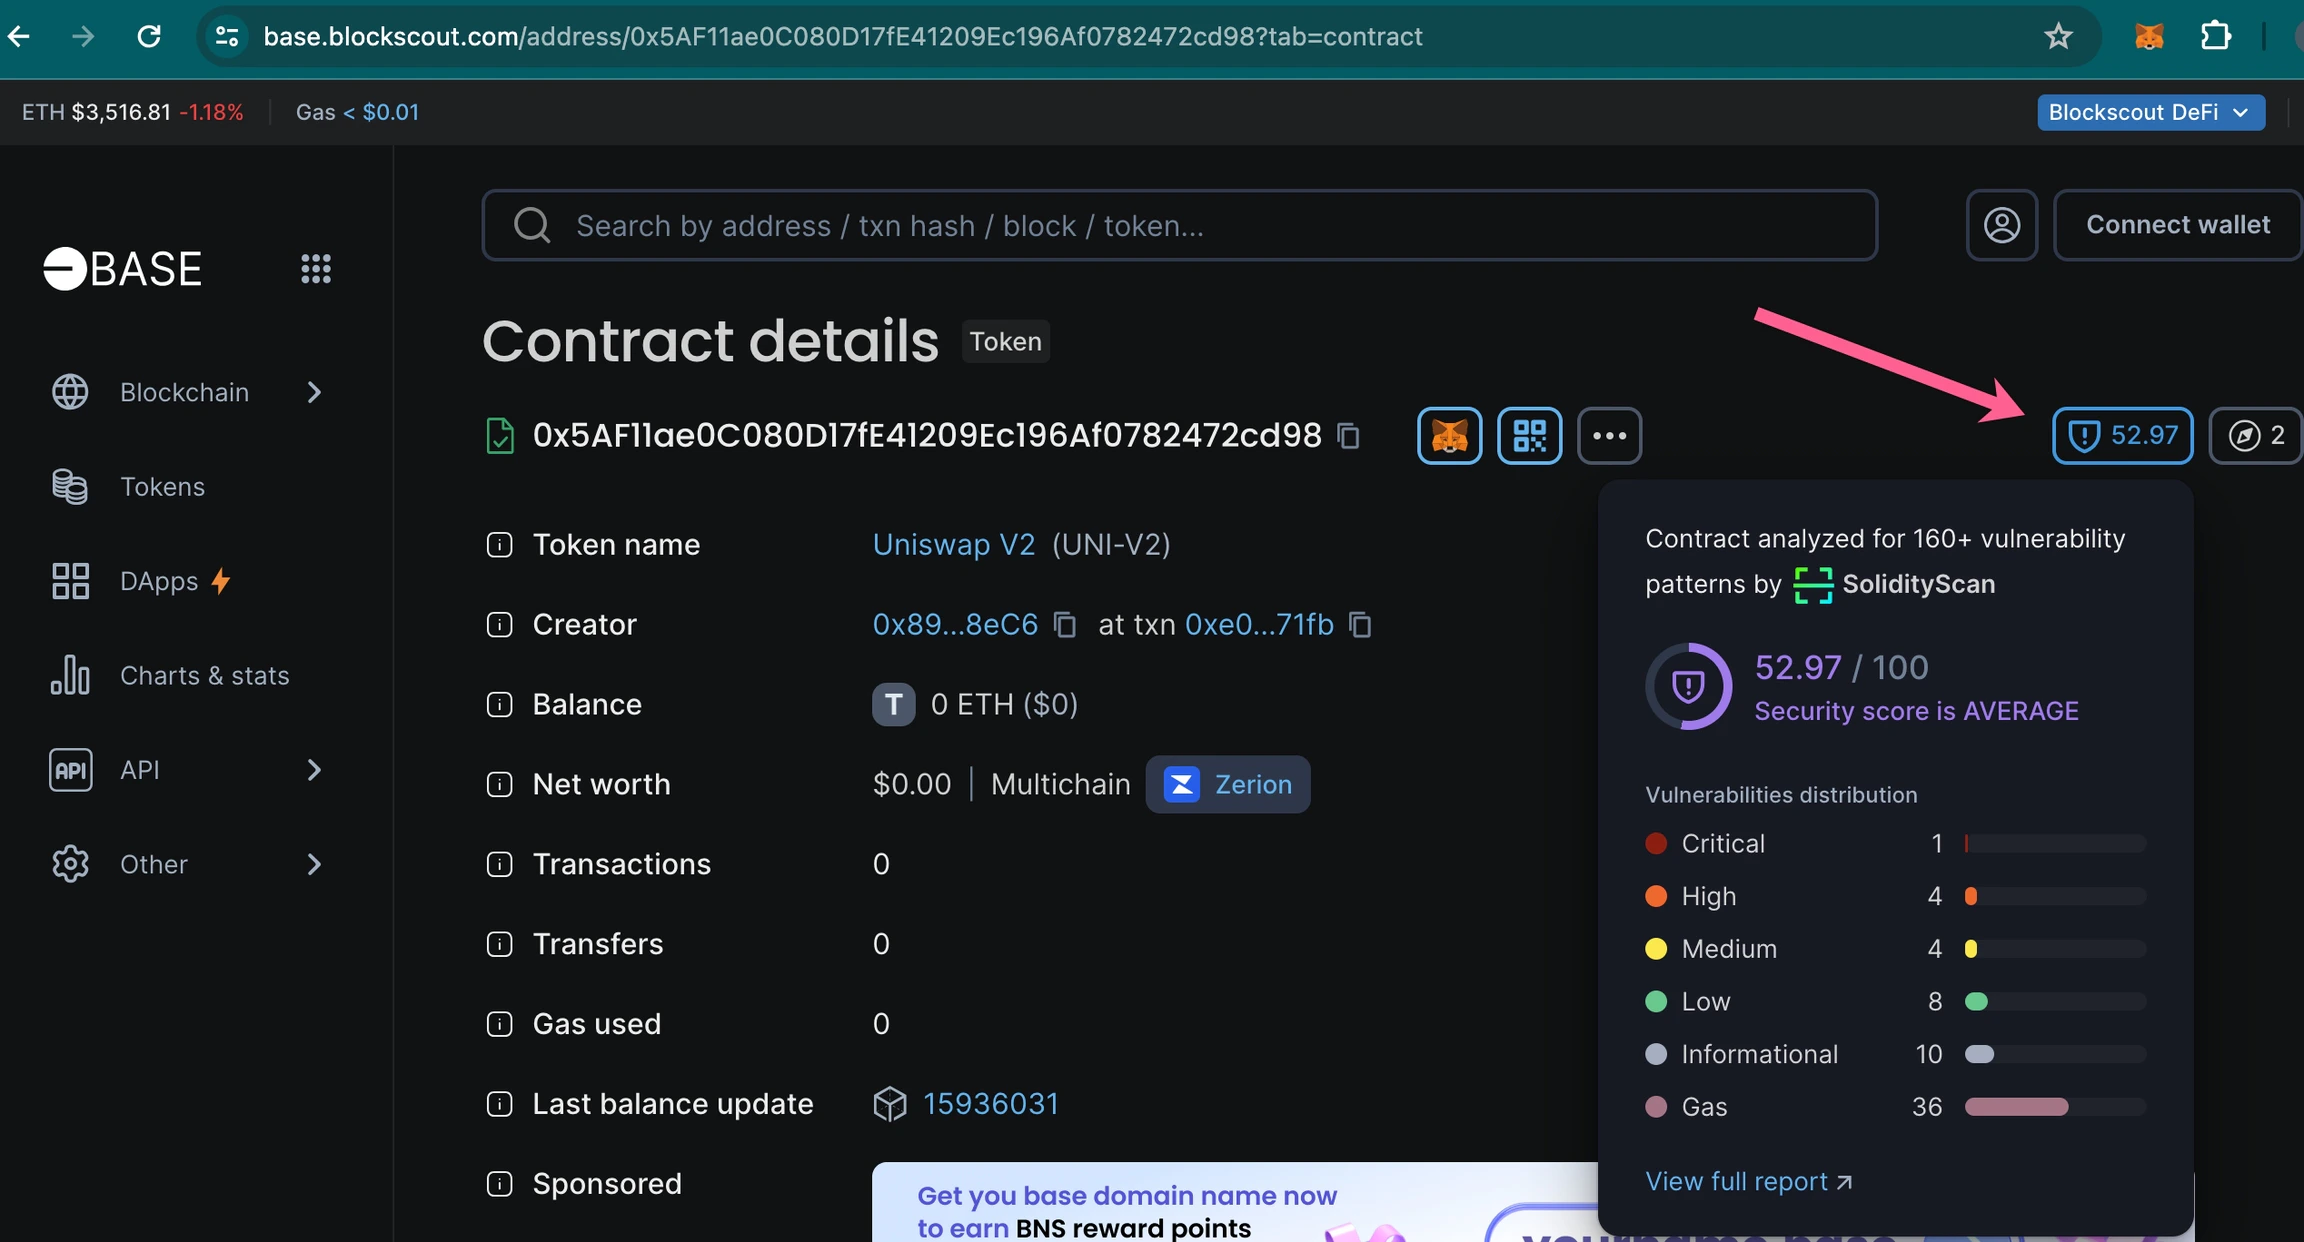The height and width of the screenshot is (1242, 2304).
Task: Click the Gas vulnerabilities progress bar
Action: coord(2054,1107)
